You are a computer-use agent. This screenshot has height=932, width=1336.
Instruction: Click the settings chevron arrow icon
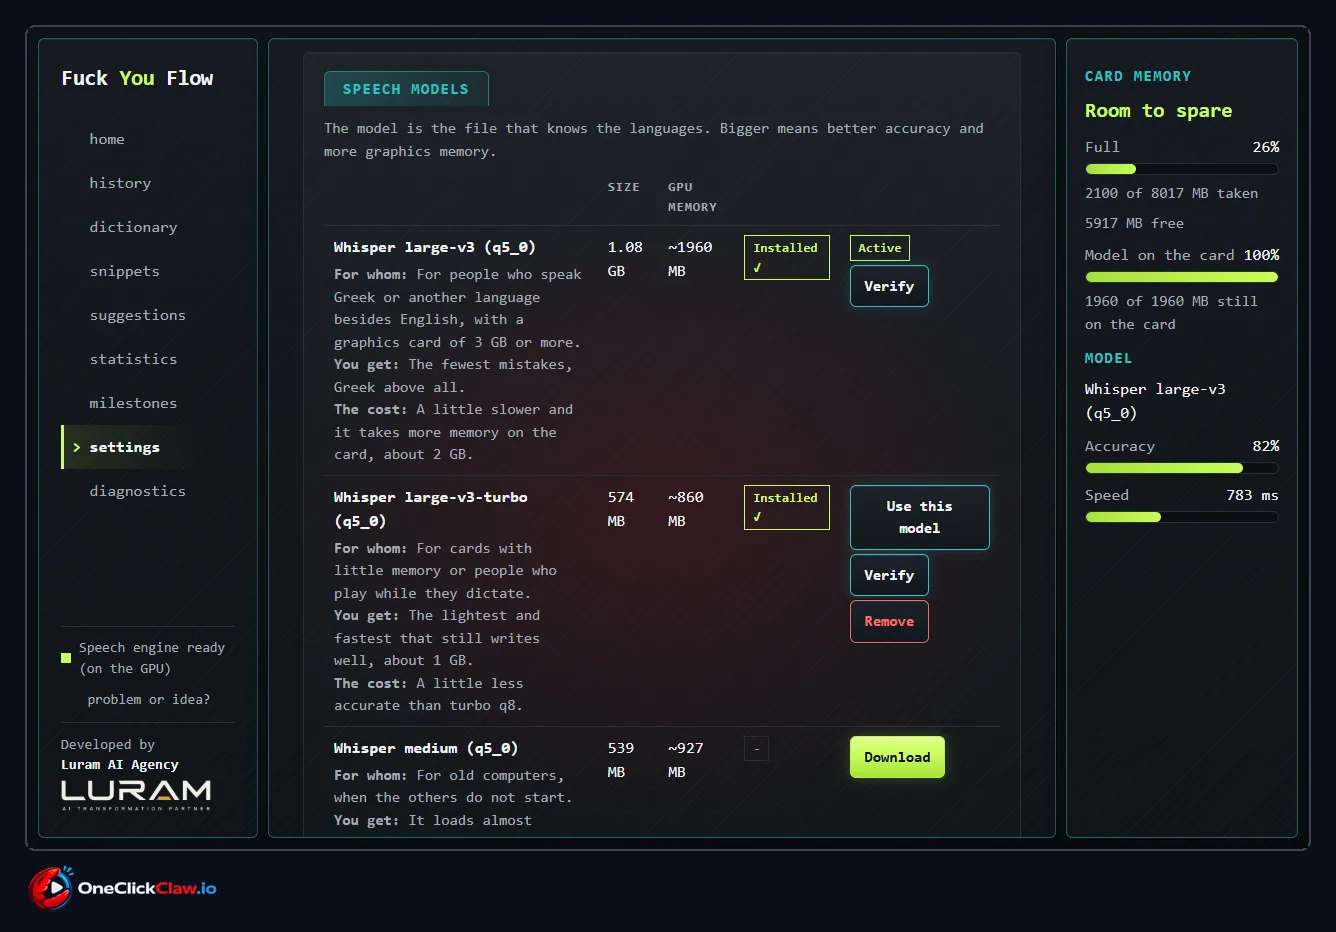(x=76, y=447)
